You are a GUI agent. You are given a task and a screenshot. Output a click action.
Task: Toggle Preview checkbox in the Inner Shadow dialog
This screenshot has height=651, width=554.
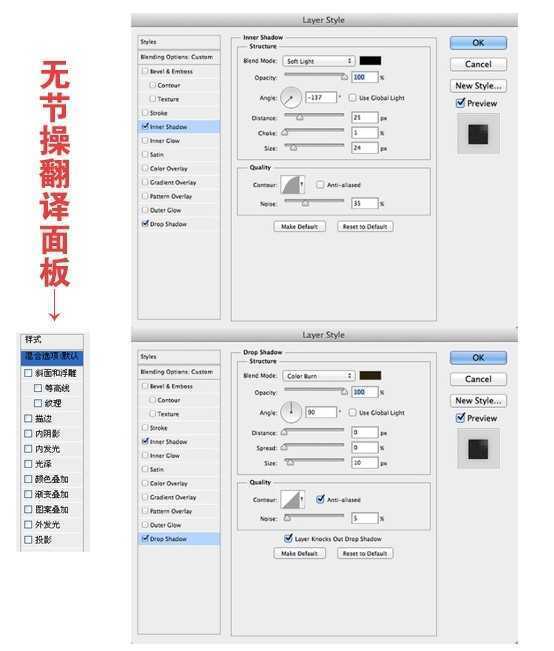pyautogui.click(x=460, y=103)
